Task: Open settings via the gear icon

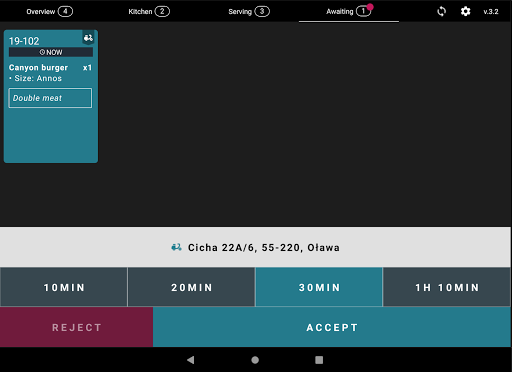Action: (465, 11)
